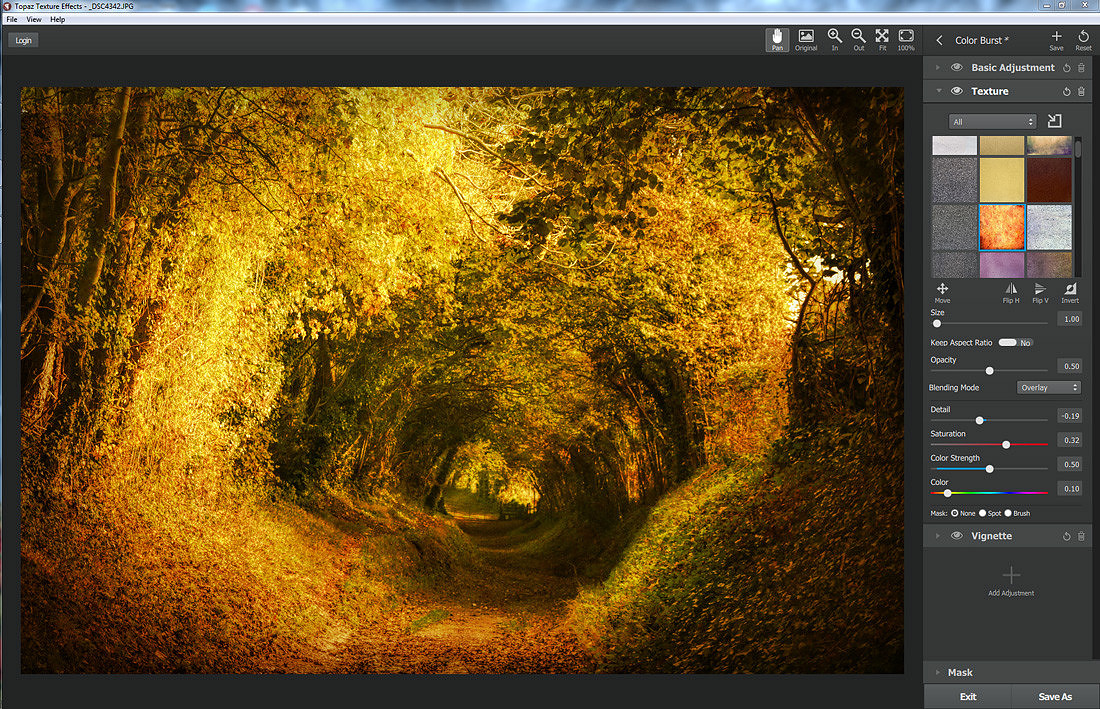Flip texture horizontally with Flip H
Screen dimensions: 1100x709
point(1011,293)
